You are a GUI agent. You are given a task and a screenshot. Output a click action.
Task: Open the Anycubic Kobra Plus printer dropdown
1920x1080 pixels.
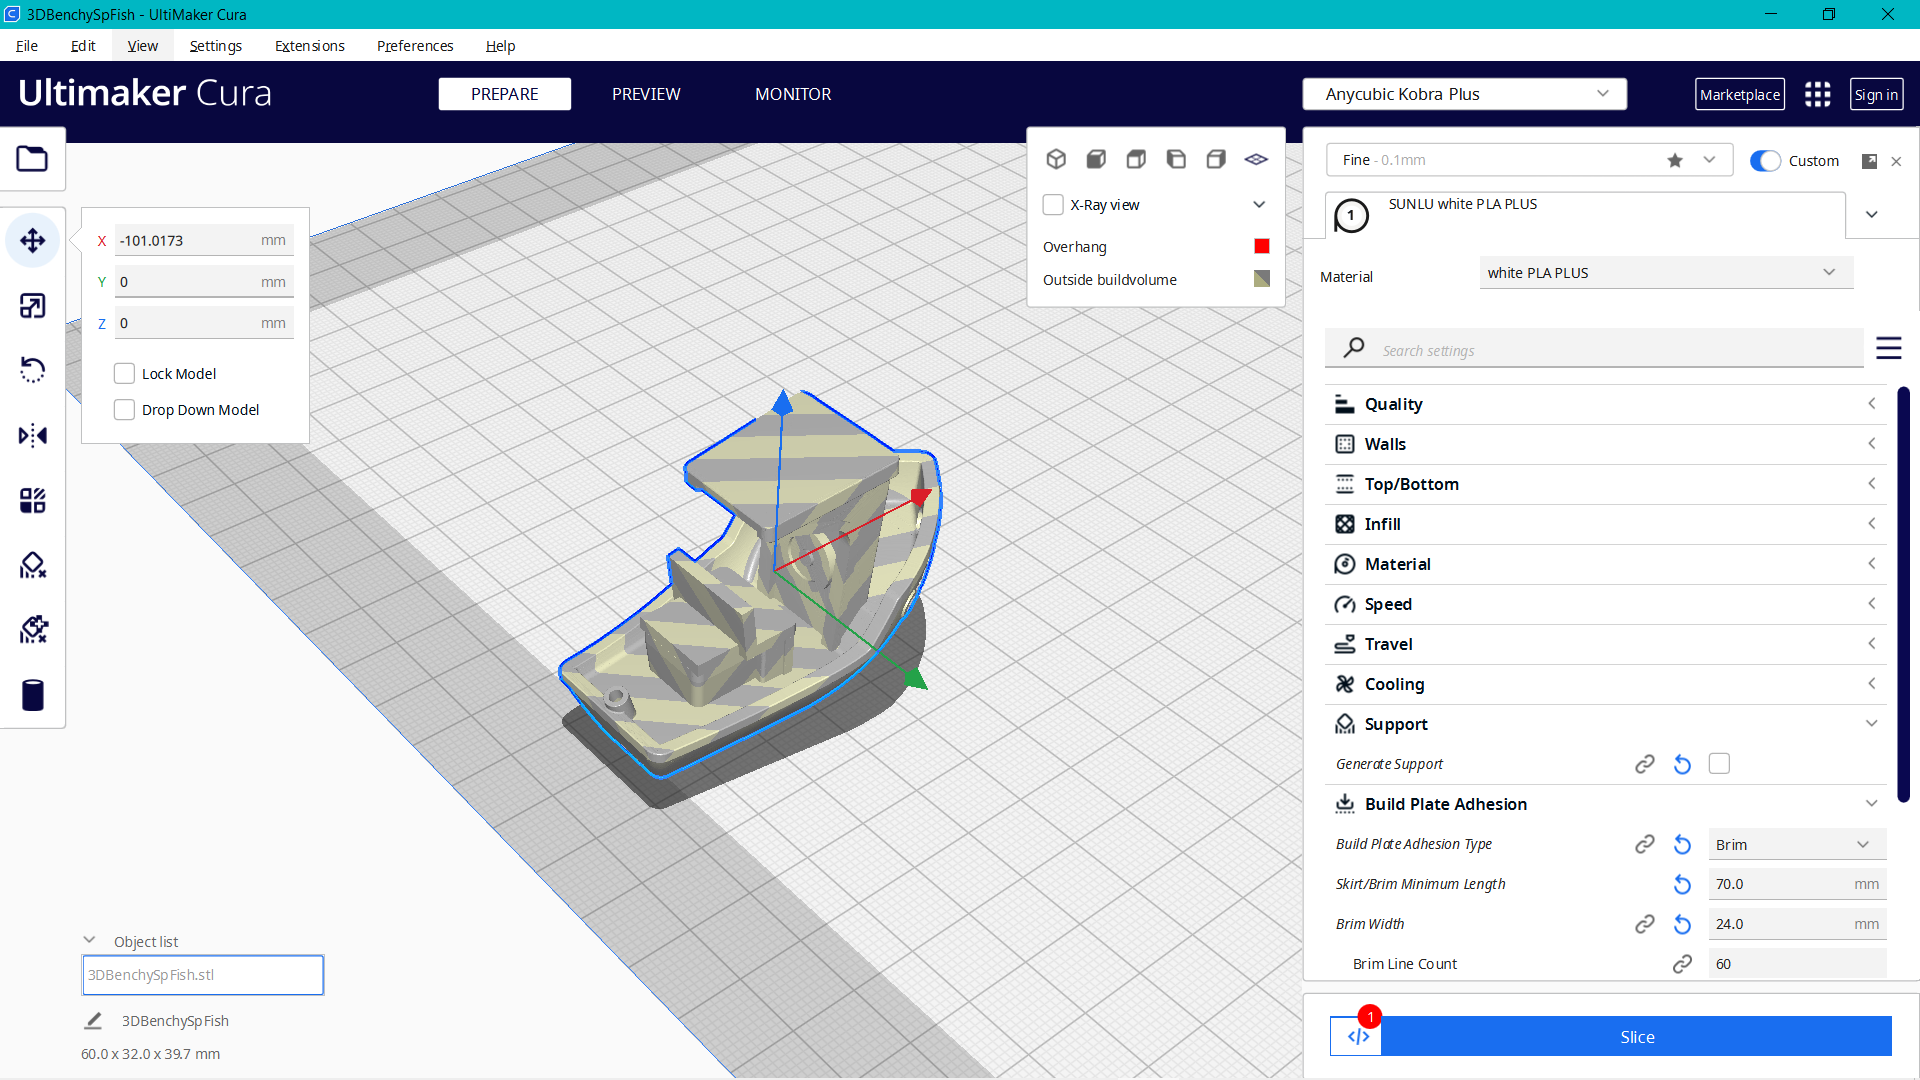coord(1464,94)
